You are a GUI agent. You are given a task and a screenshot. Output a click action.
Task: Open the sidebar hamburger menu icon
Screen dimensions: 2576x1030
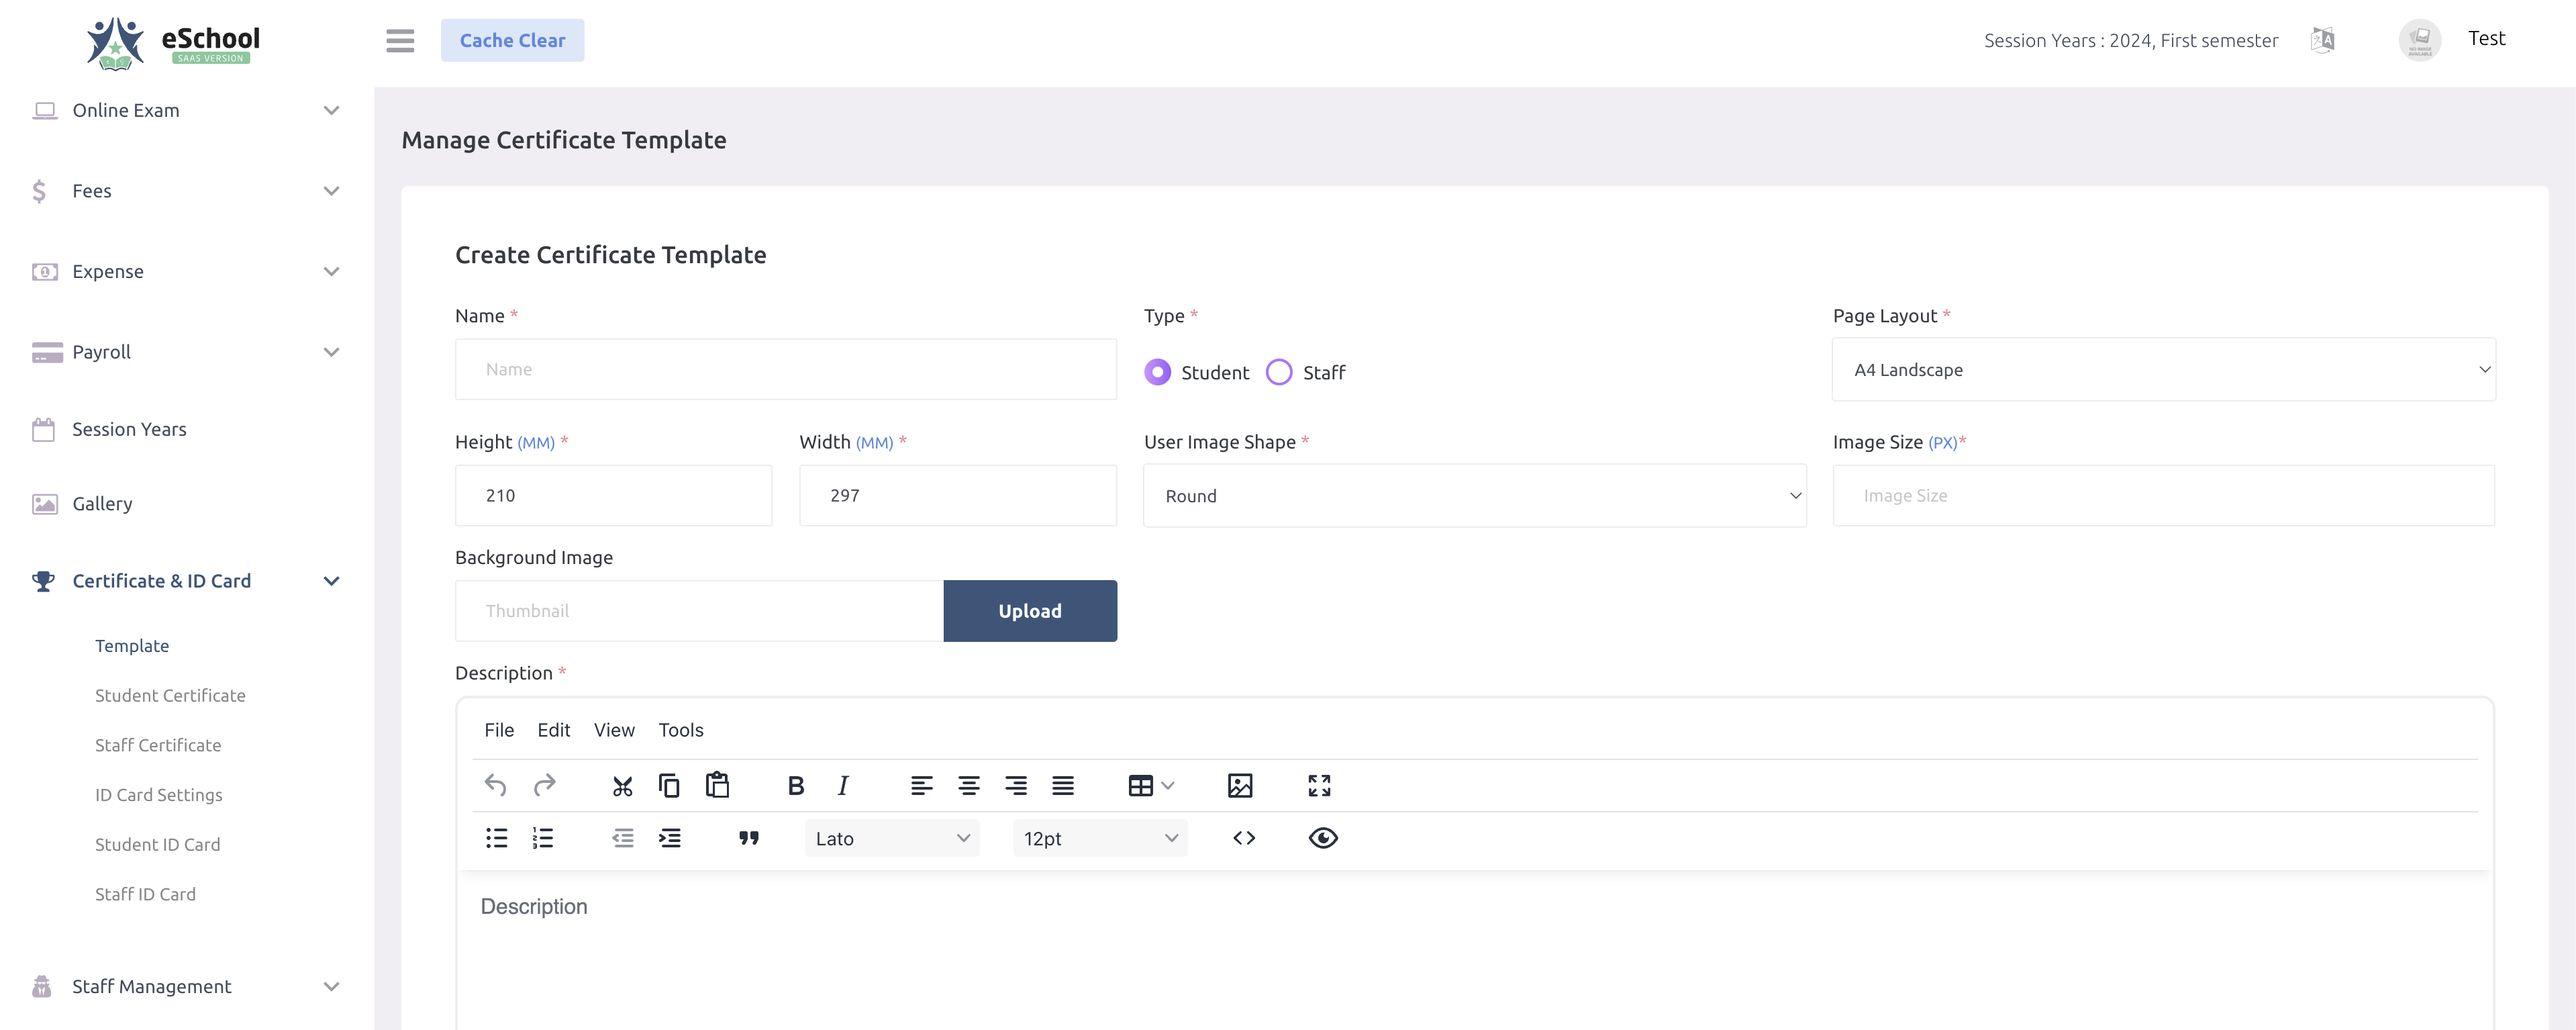coord(400,40)
